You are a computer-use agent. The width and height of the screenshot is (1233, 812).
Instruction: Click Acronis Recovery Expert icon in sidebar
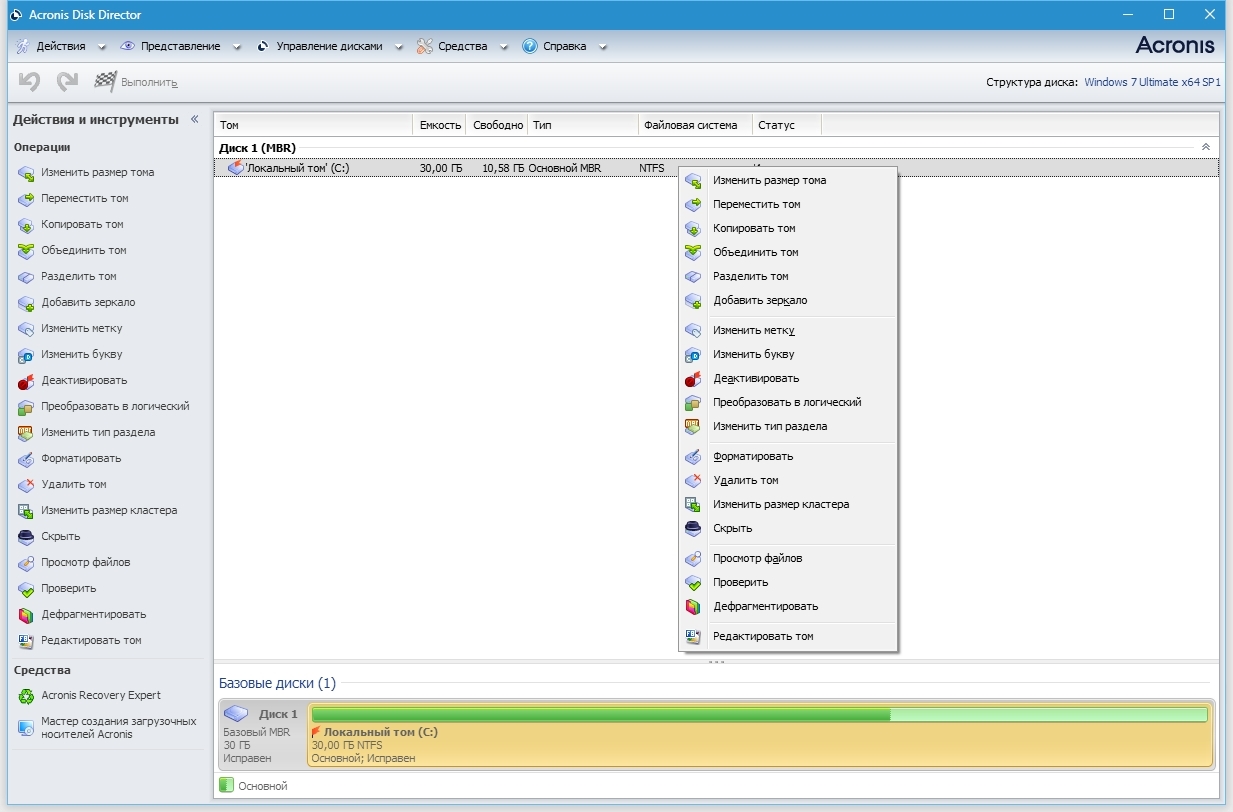26,696
